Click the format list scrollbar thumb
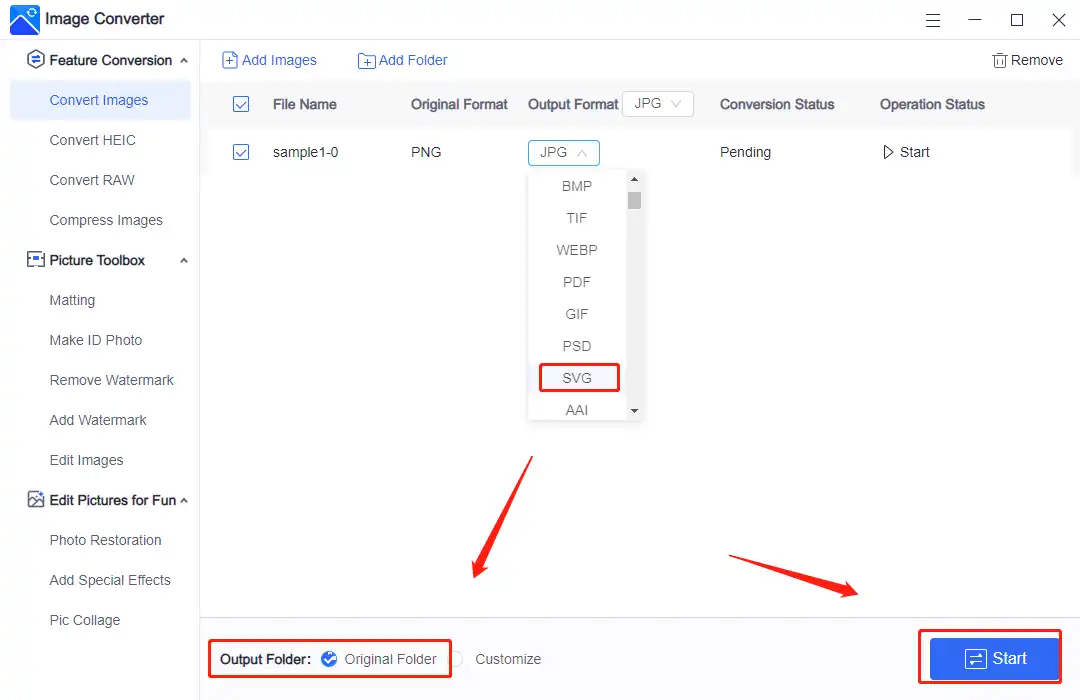 tap(634, 200)
